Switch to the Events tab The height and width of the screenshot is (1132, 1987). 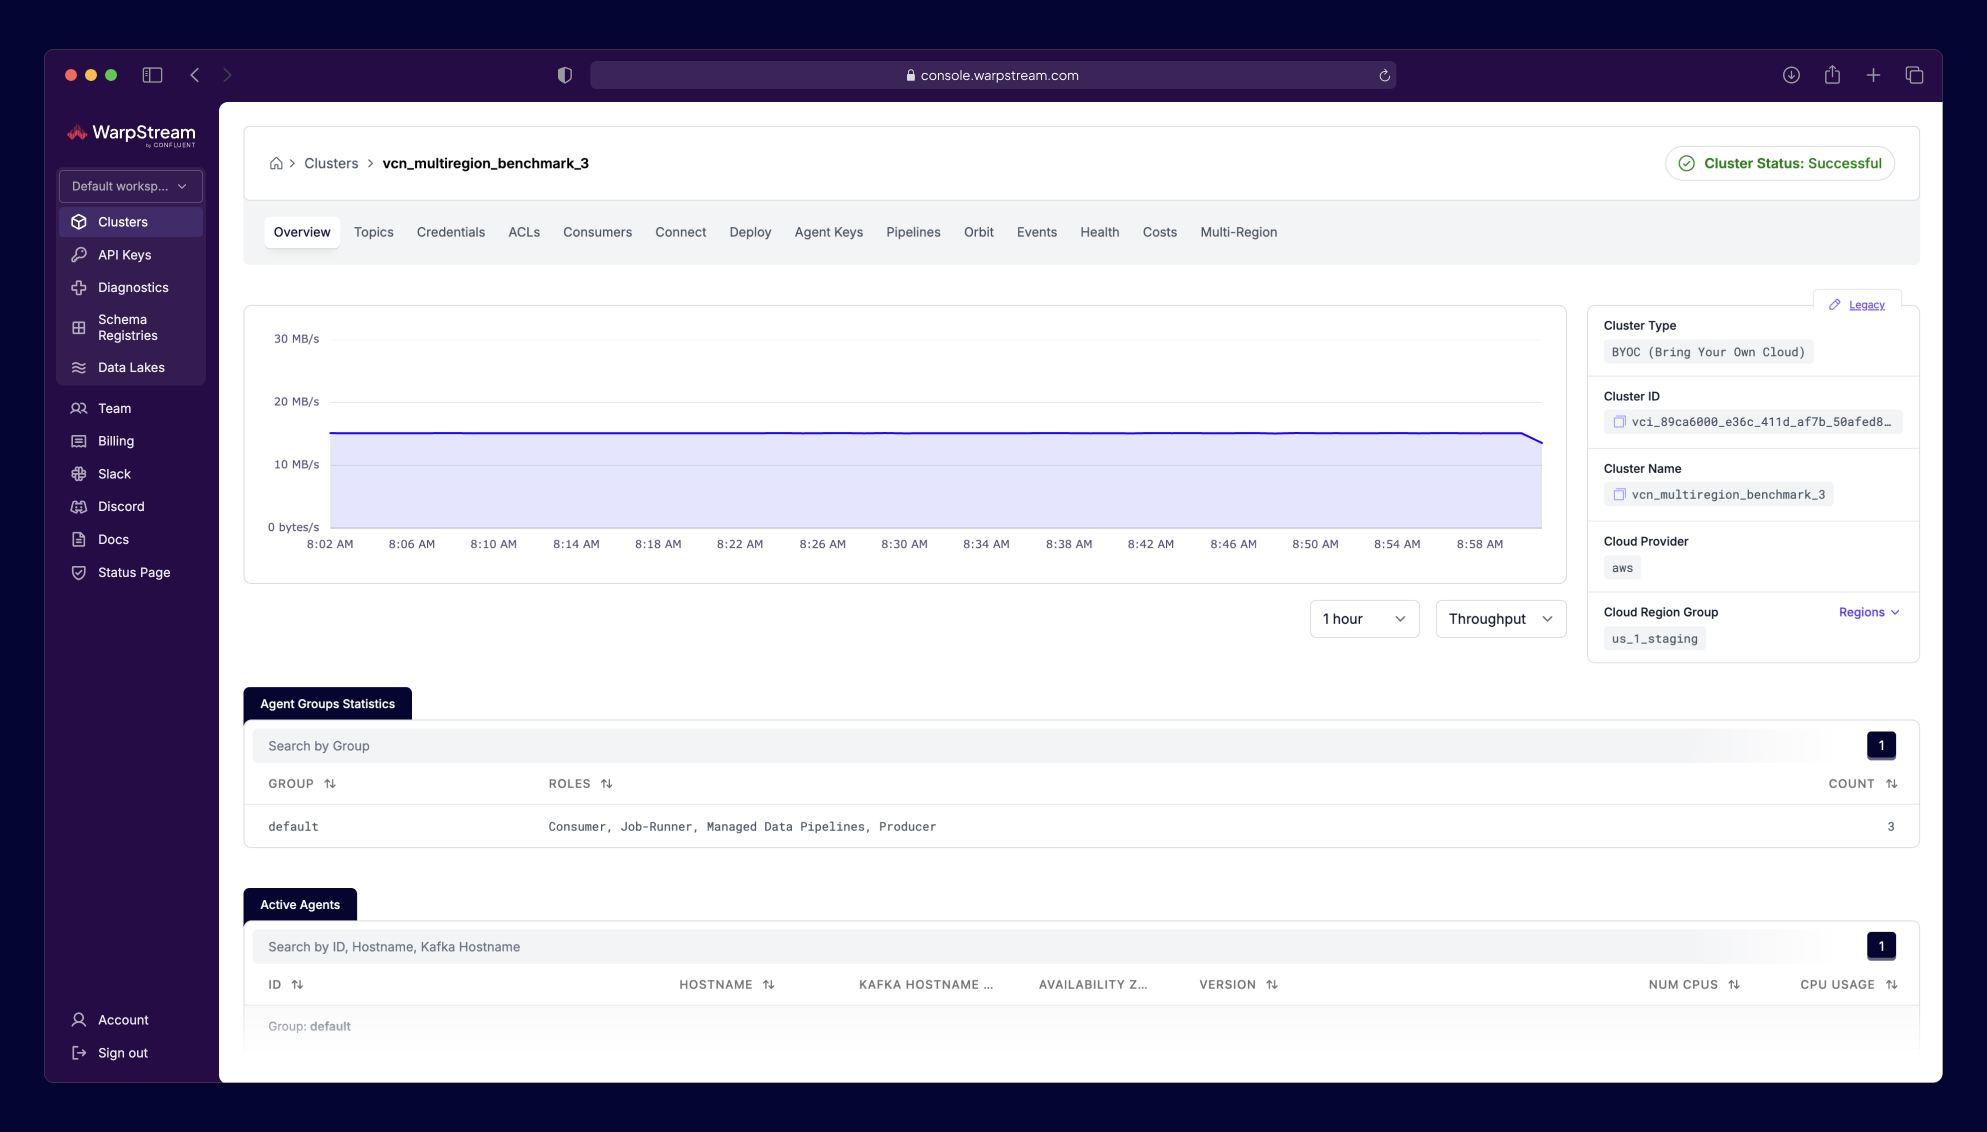[x=1037, y=232]
